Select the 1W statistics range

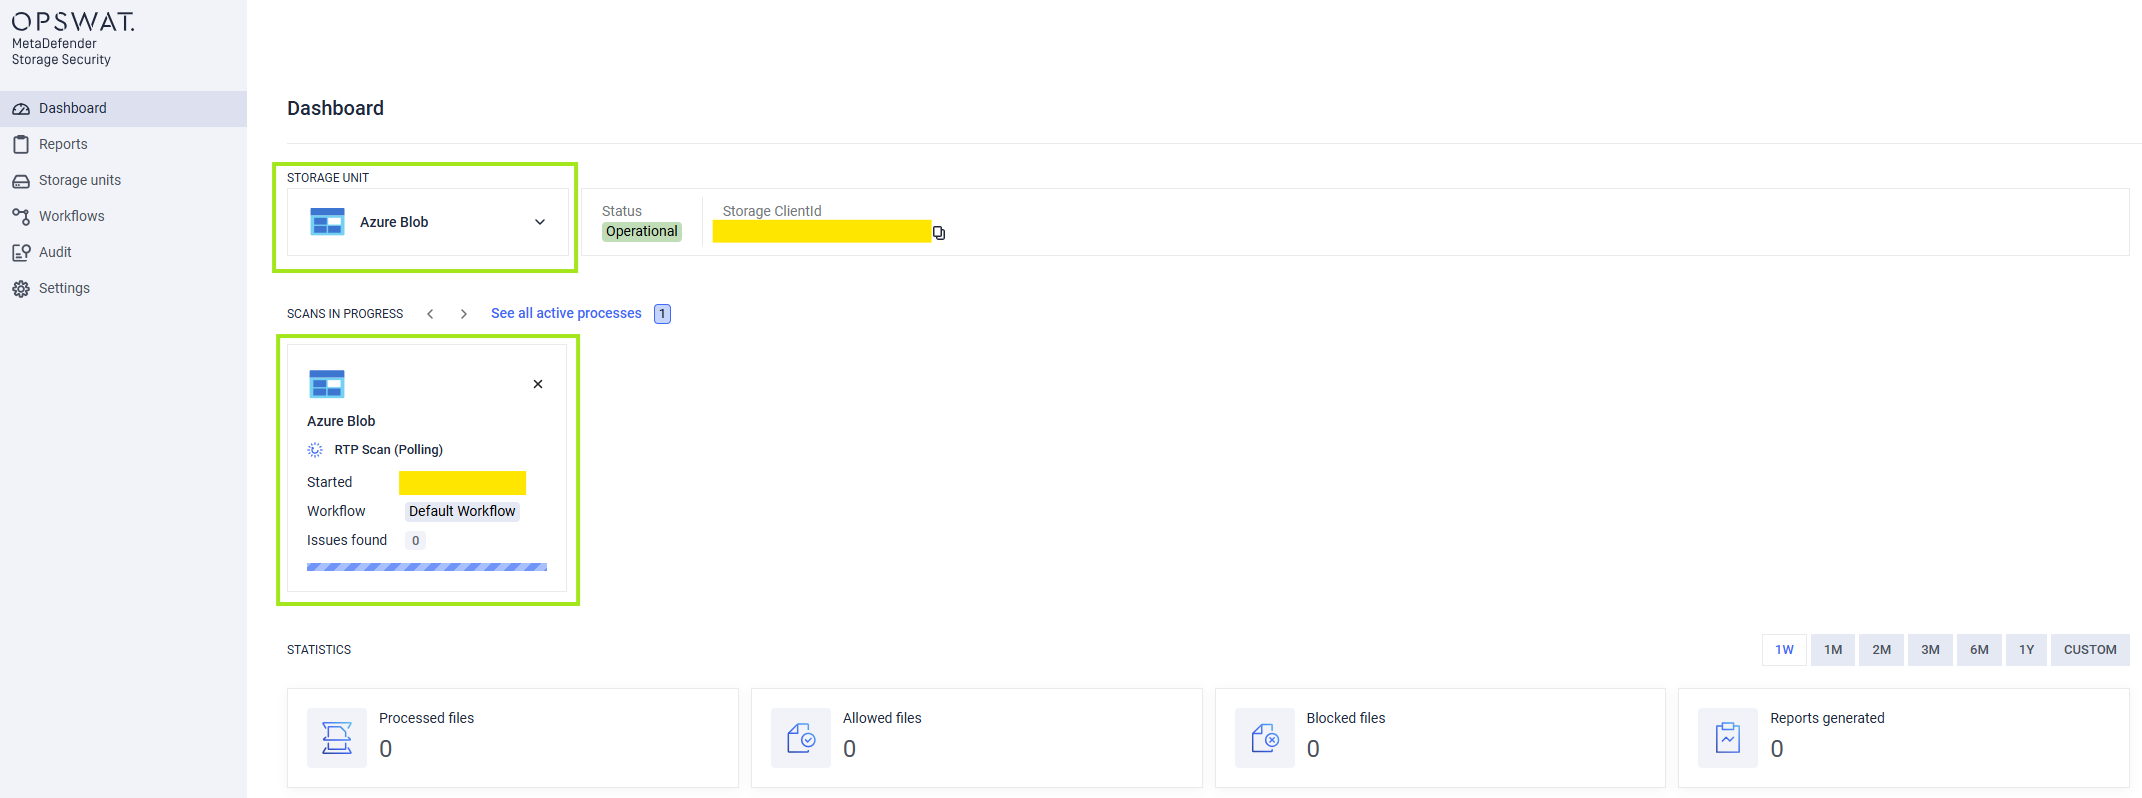pos(1784,650)
